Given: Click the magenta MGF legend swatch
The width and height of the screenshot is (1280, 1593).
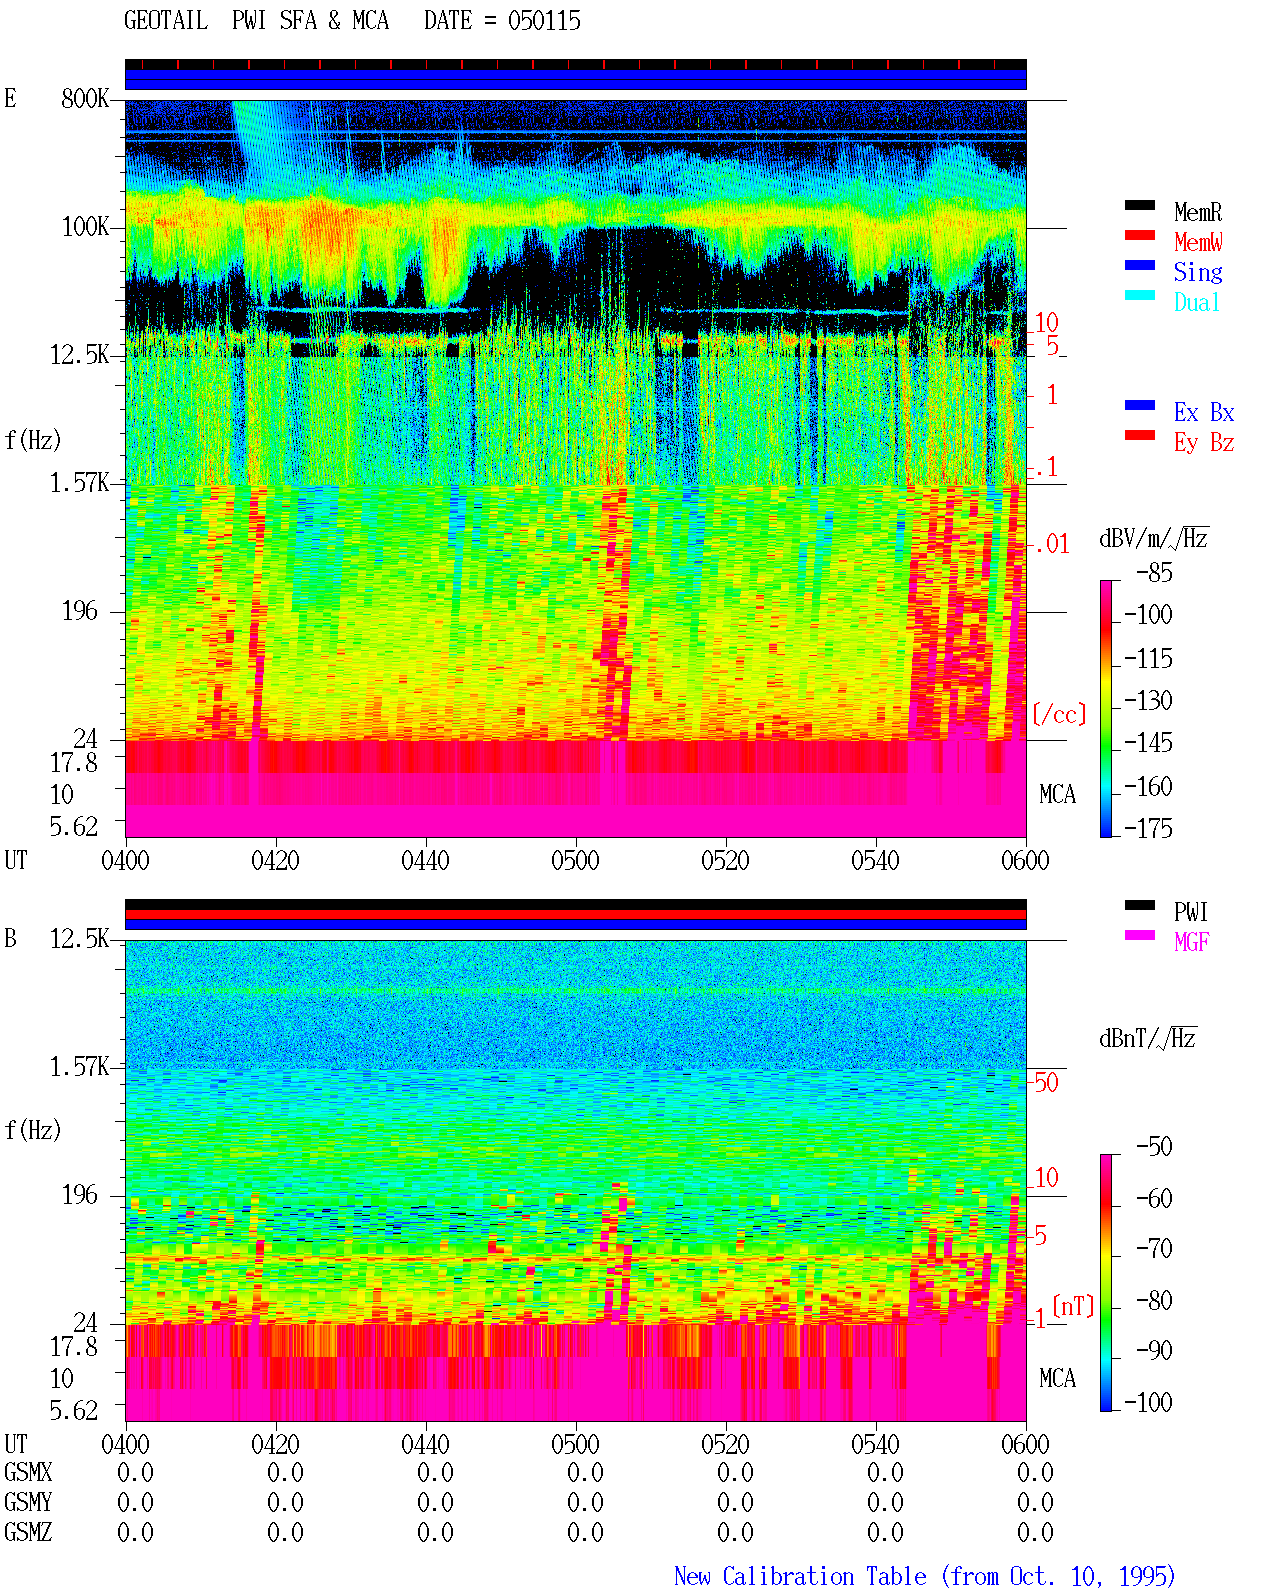Looking at the screenshot, I should tap(1140, 936).
